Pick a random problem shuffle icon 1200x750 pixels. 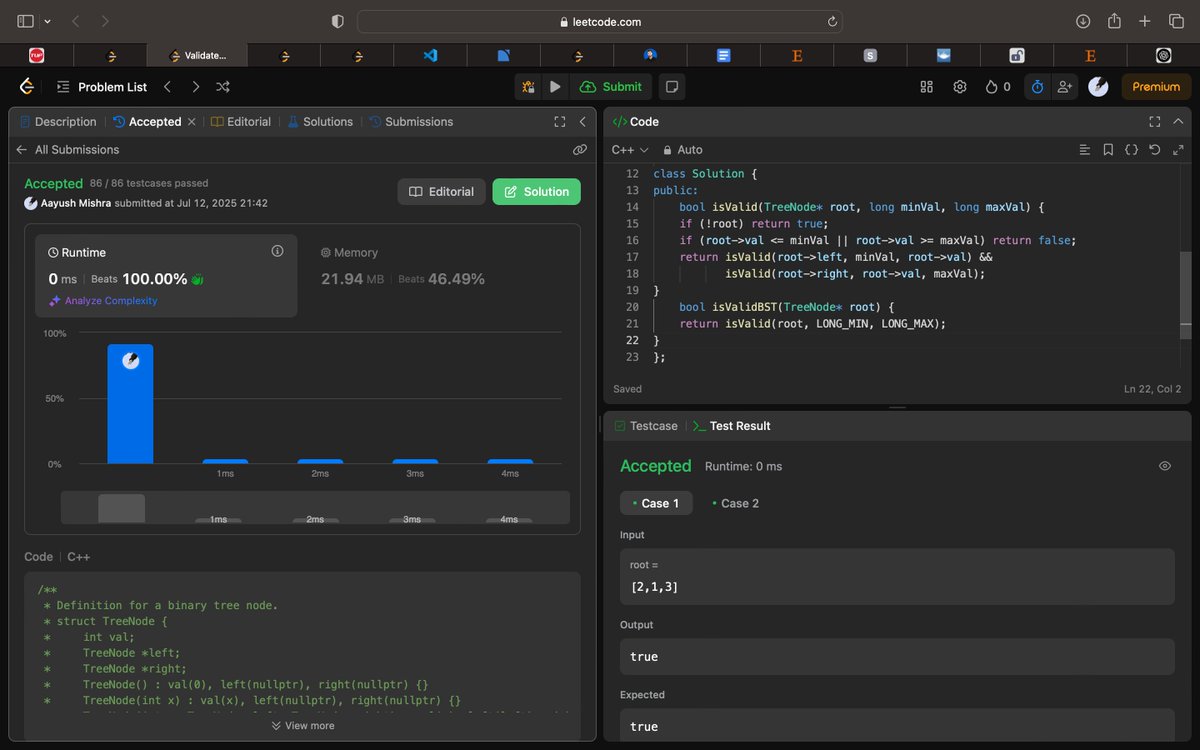coord(223,87)
